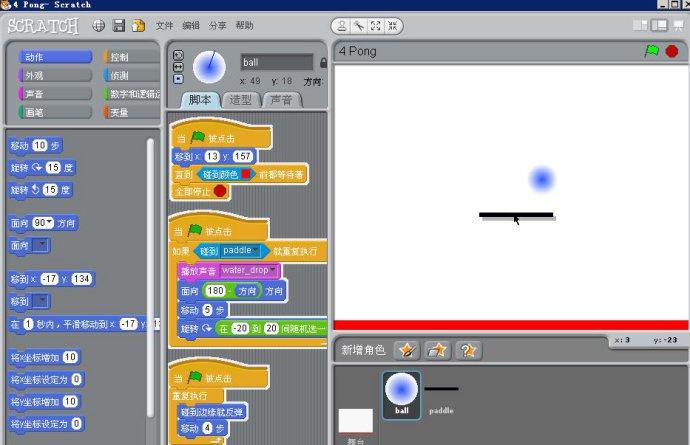The height and width of the screenshot is (445, 690).
Task: Get a surprise sprite
Action: 468,350
